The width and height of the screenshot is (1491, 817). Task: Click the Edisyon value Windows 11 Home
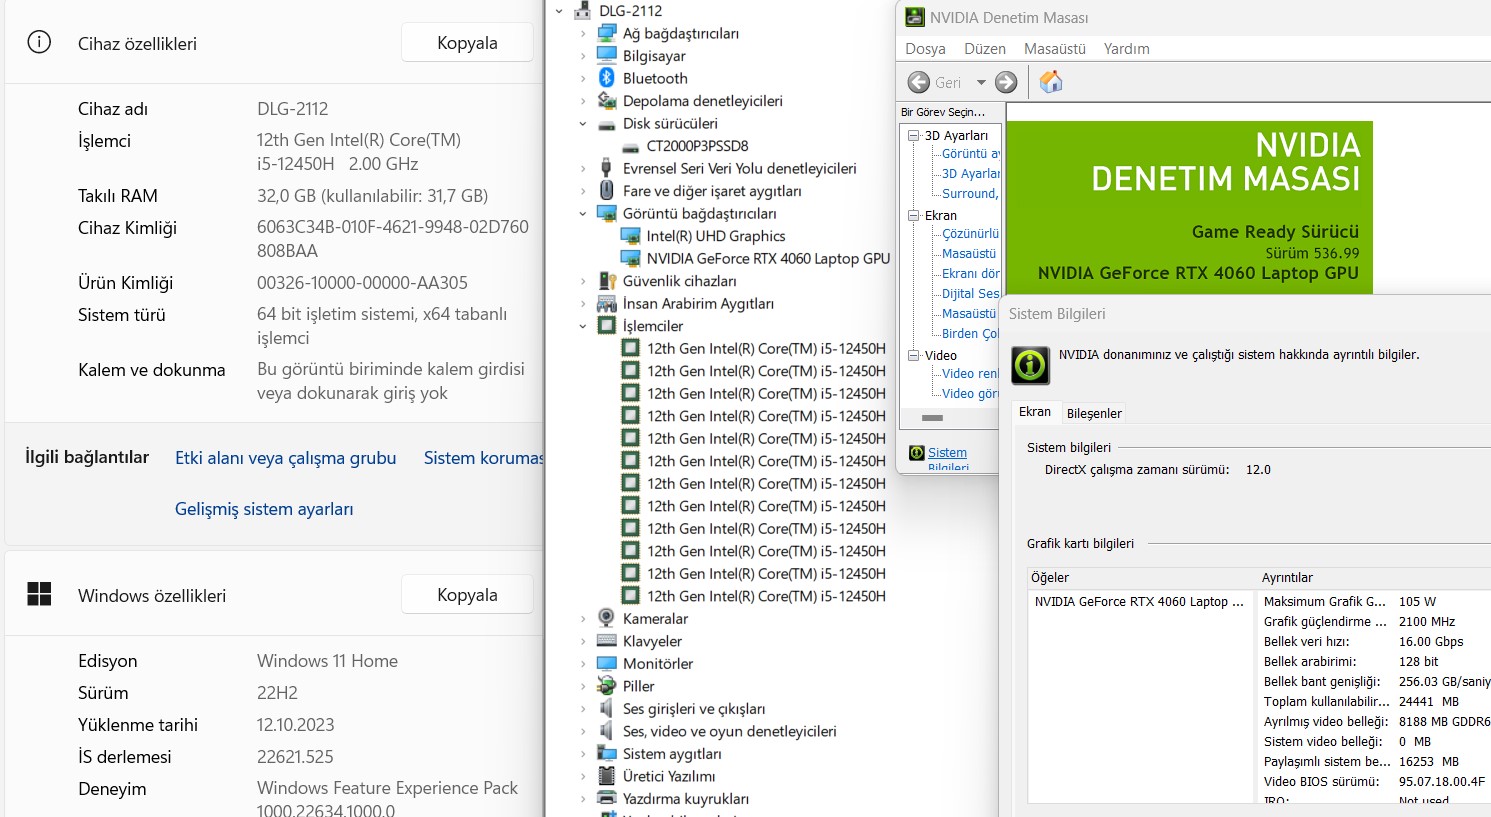point(327,661)
